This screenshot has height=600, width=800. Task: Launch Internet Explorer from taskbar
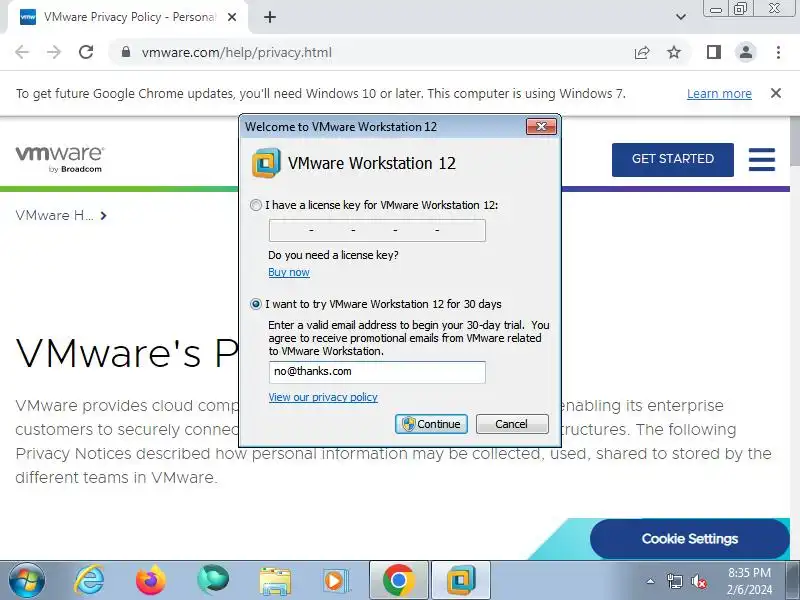pos(90,581)
